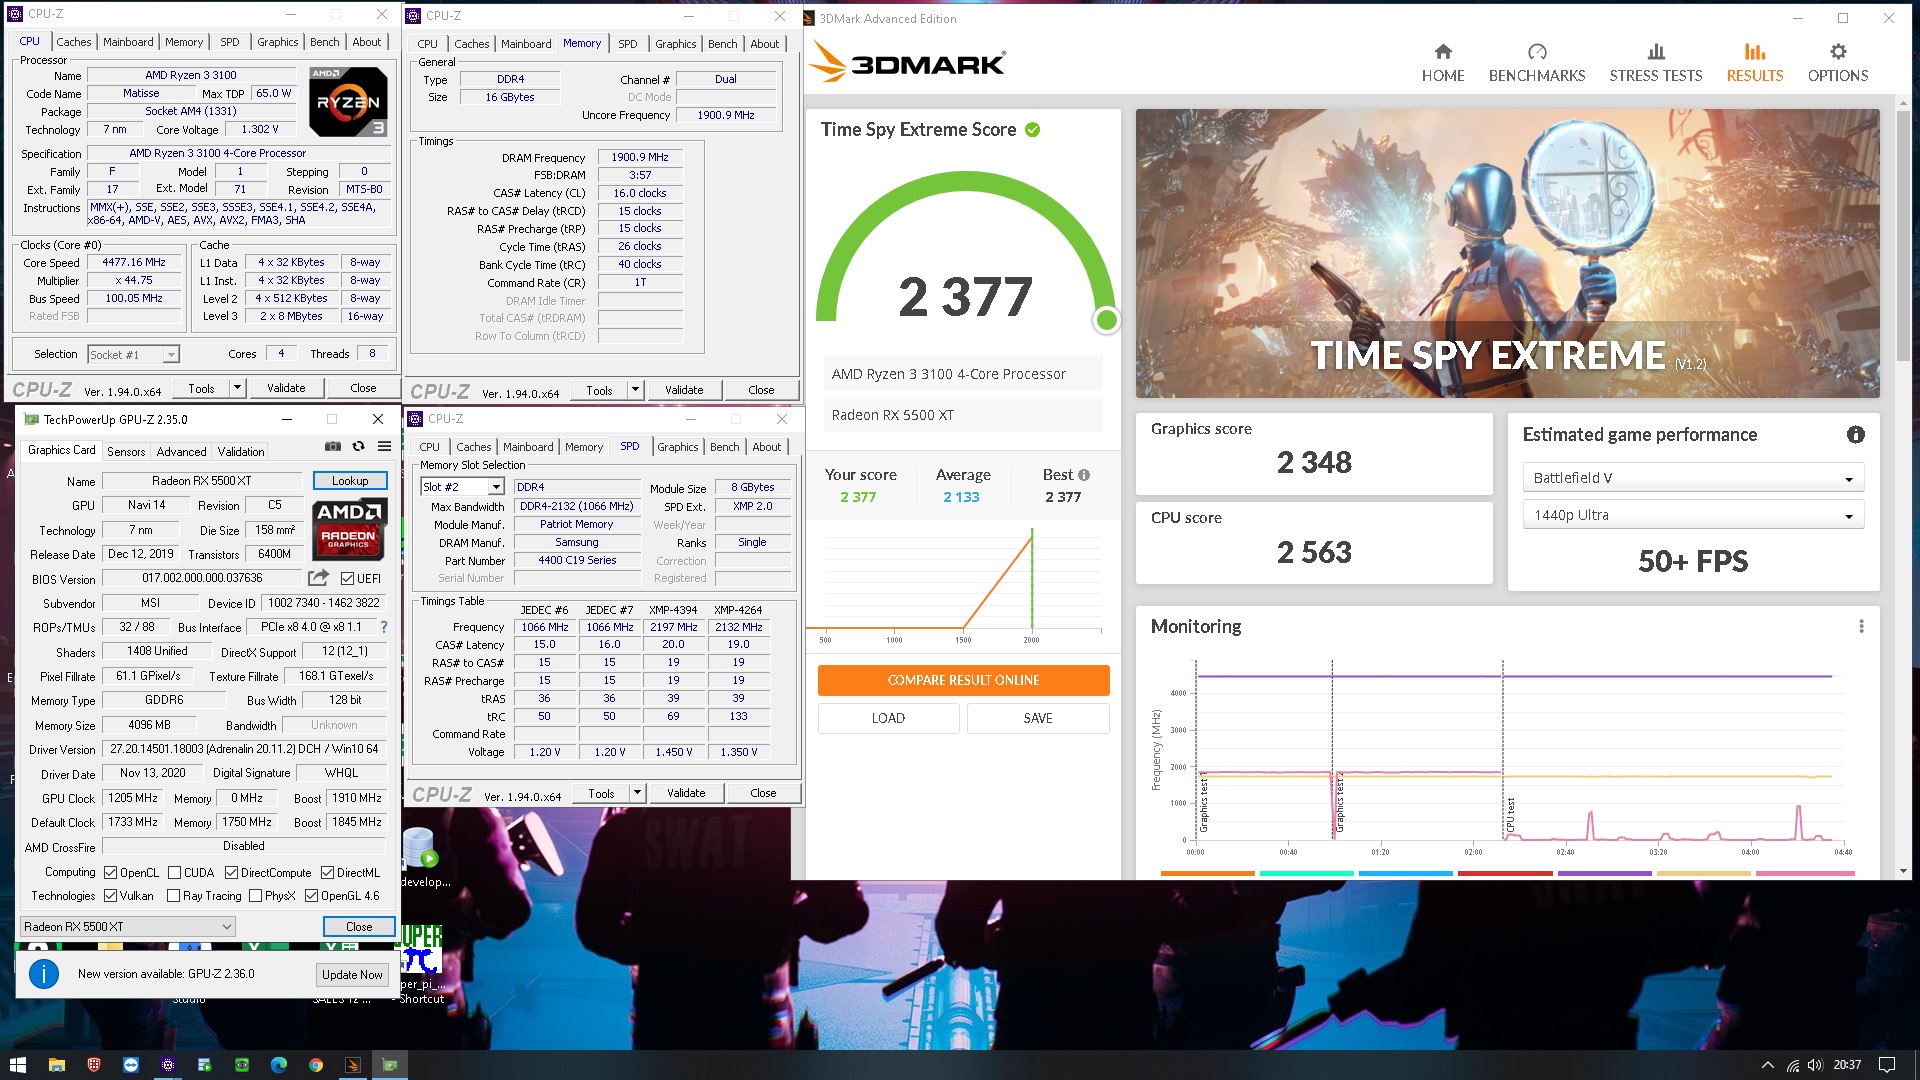Screen dimensions: 1920x1080
Task: Open Microsoft Edge from the taskbar
Action: [x=279, y=1065]
